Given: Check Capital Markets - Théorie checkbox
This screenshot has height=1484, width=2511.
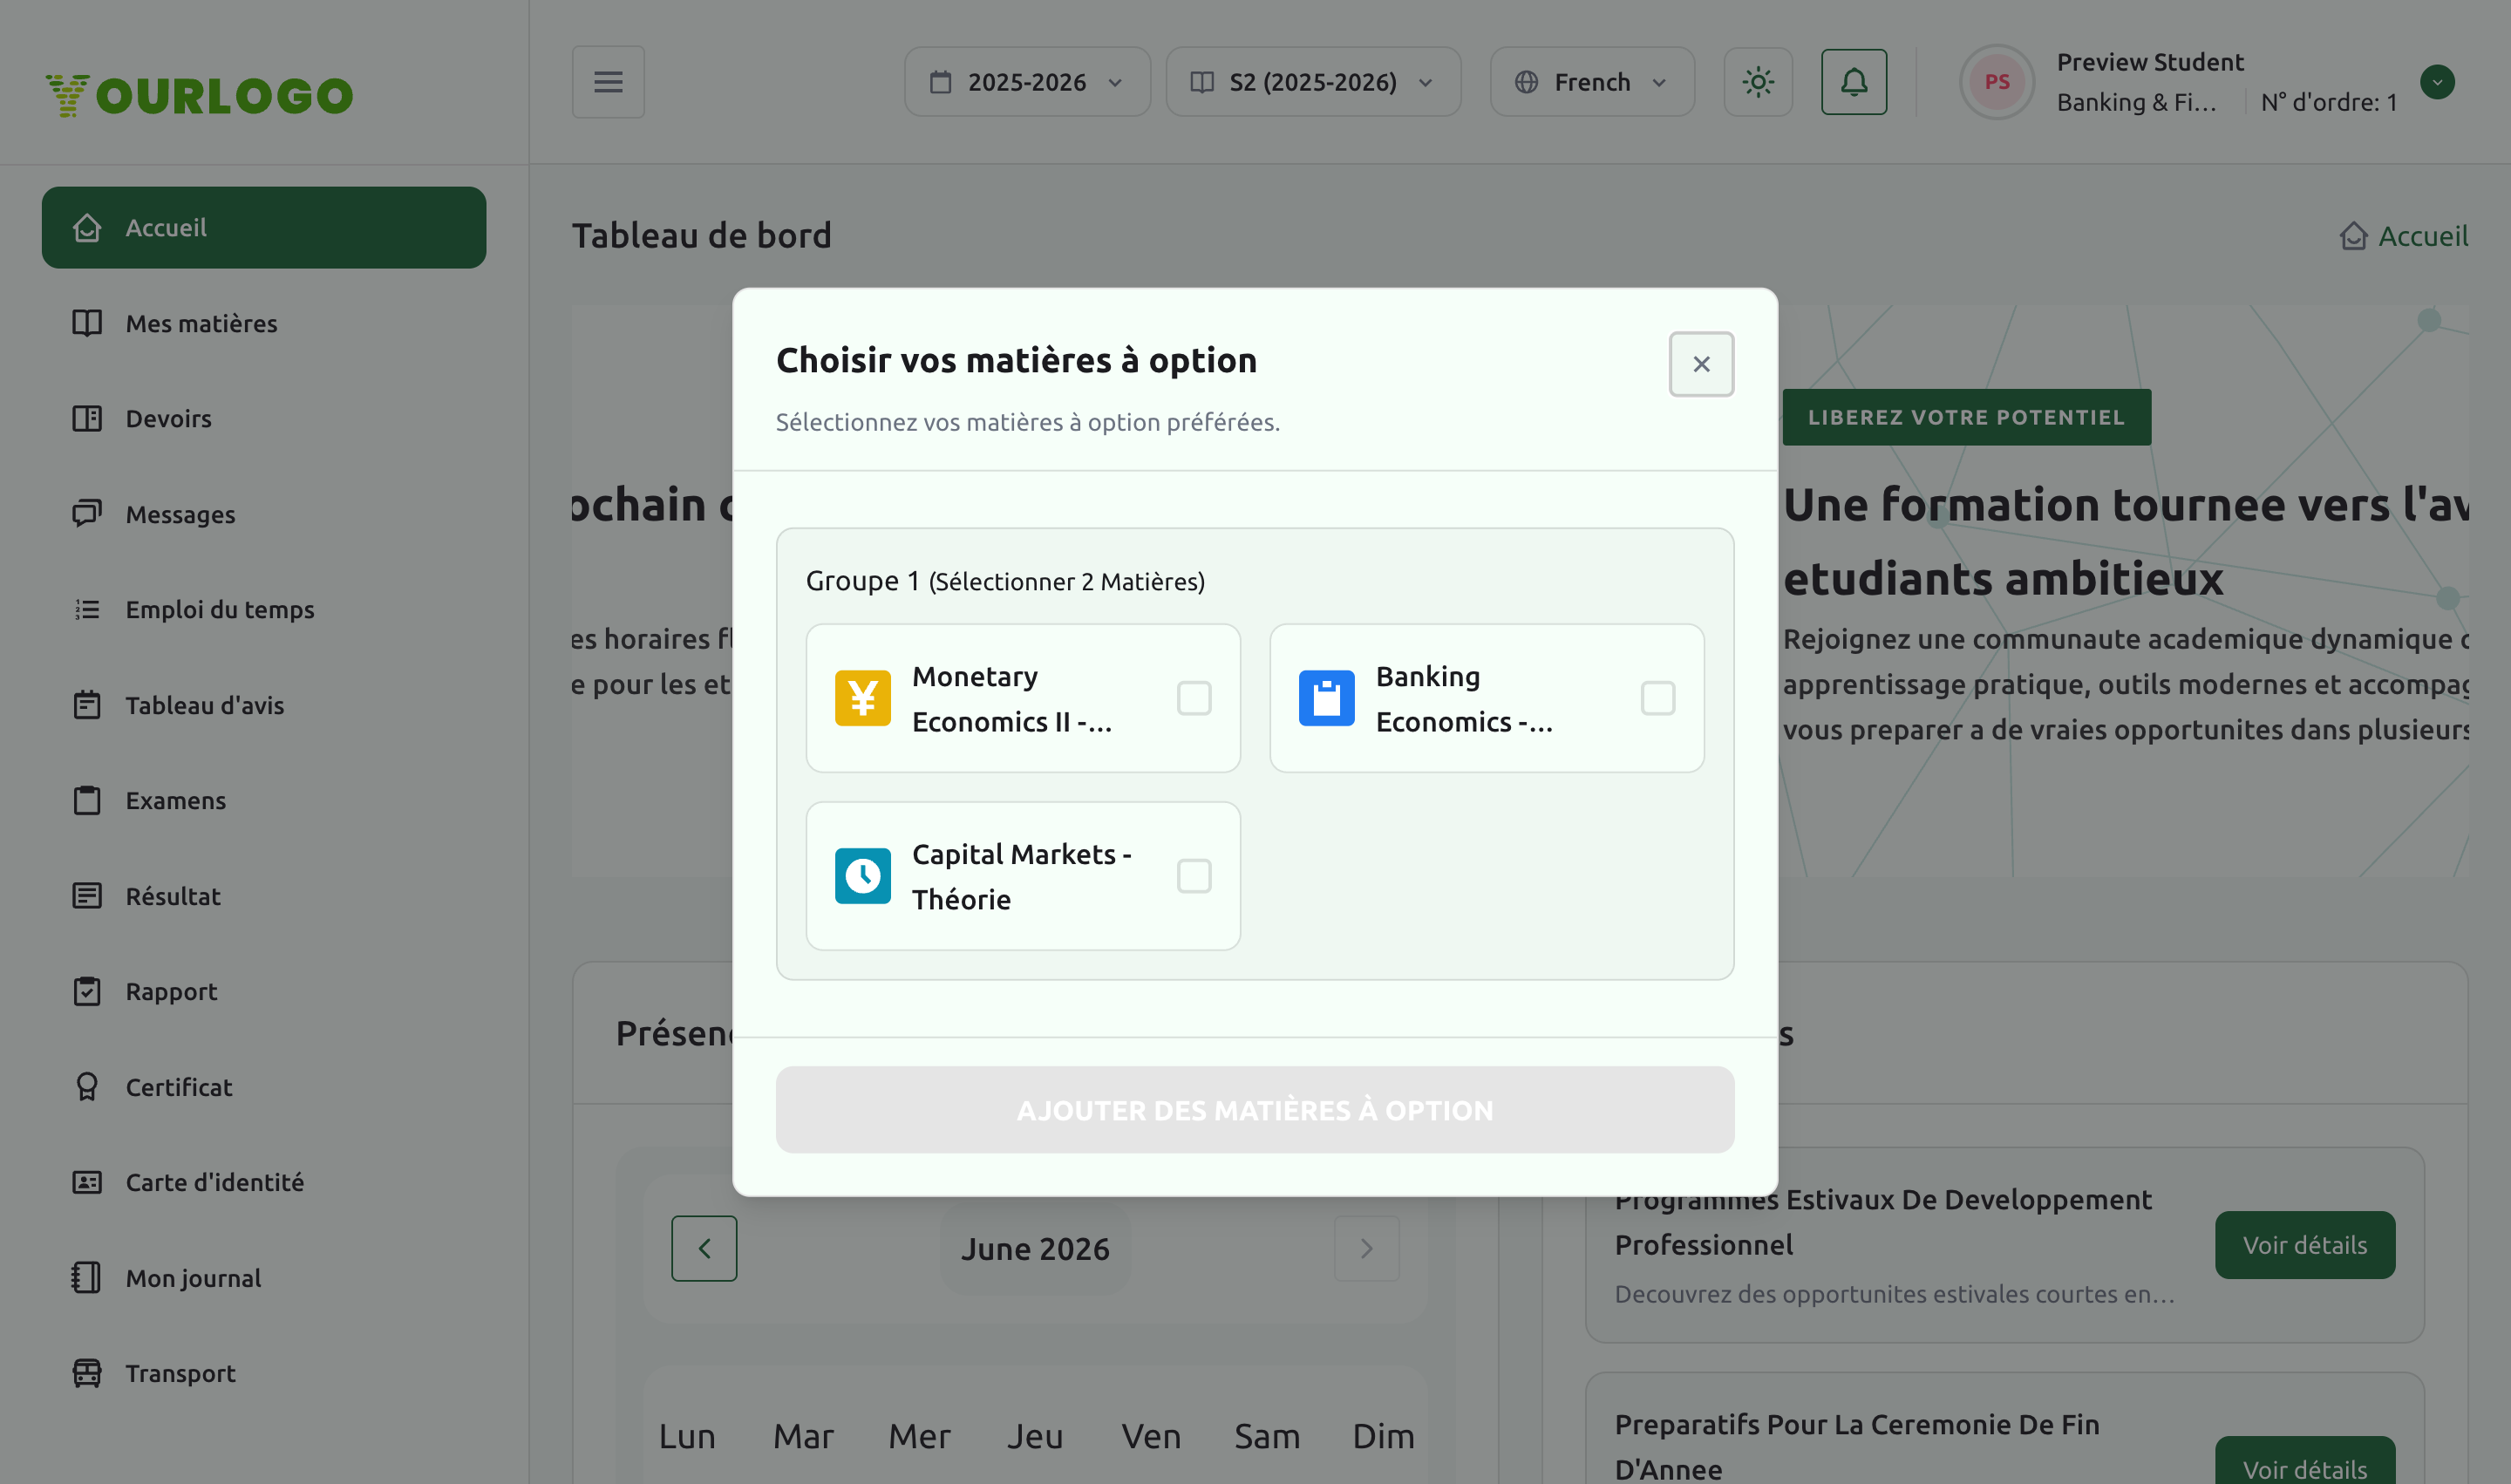Looking at the screenshot, I should 1194,876.
